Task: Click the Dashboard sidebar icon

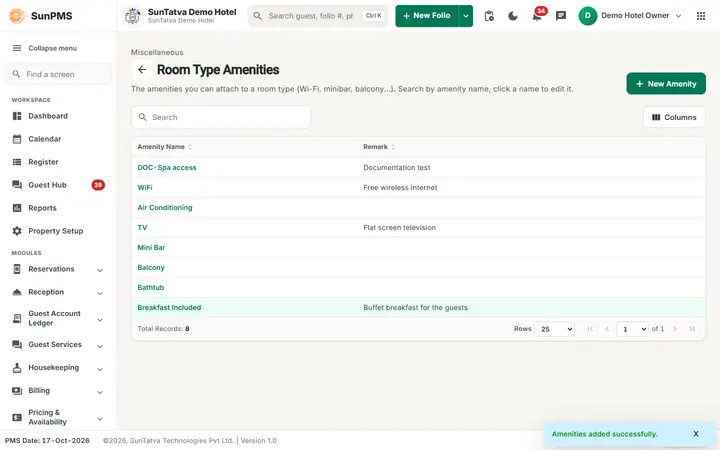Action: coord(17,116)
